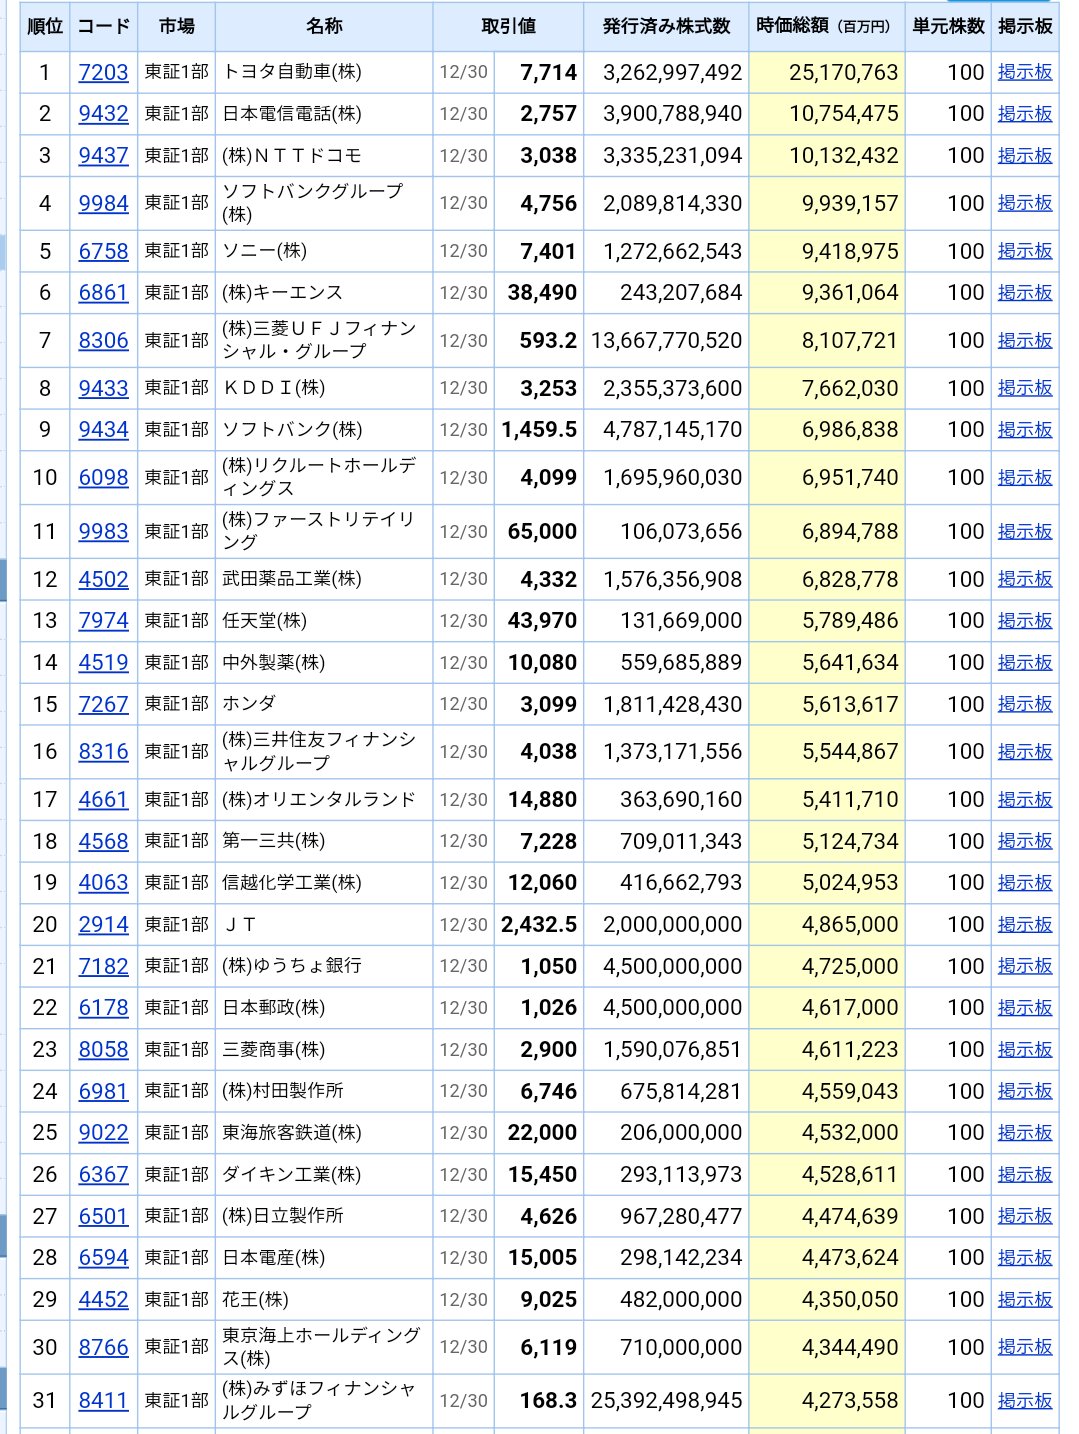Open 掲示板 link for キーエンス row
Image resolution: width=1079 pixels, height=1434 pixels.
[x=1025, y=293]
